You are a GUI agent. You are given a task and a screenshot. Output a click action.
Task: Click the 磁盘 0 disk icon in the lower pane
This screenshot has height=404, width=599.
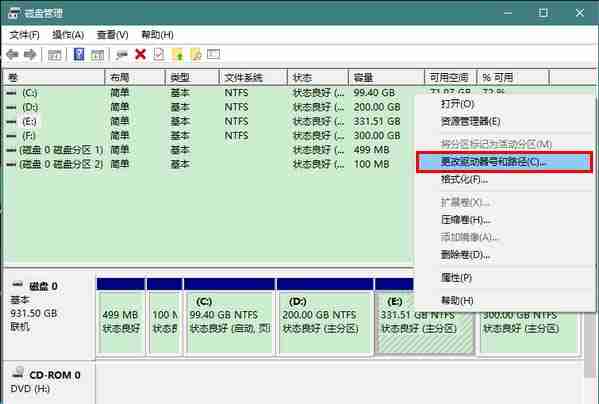click(18, 284)
